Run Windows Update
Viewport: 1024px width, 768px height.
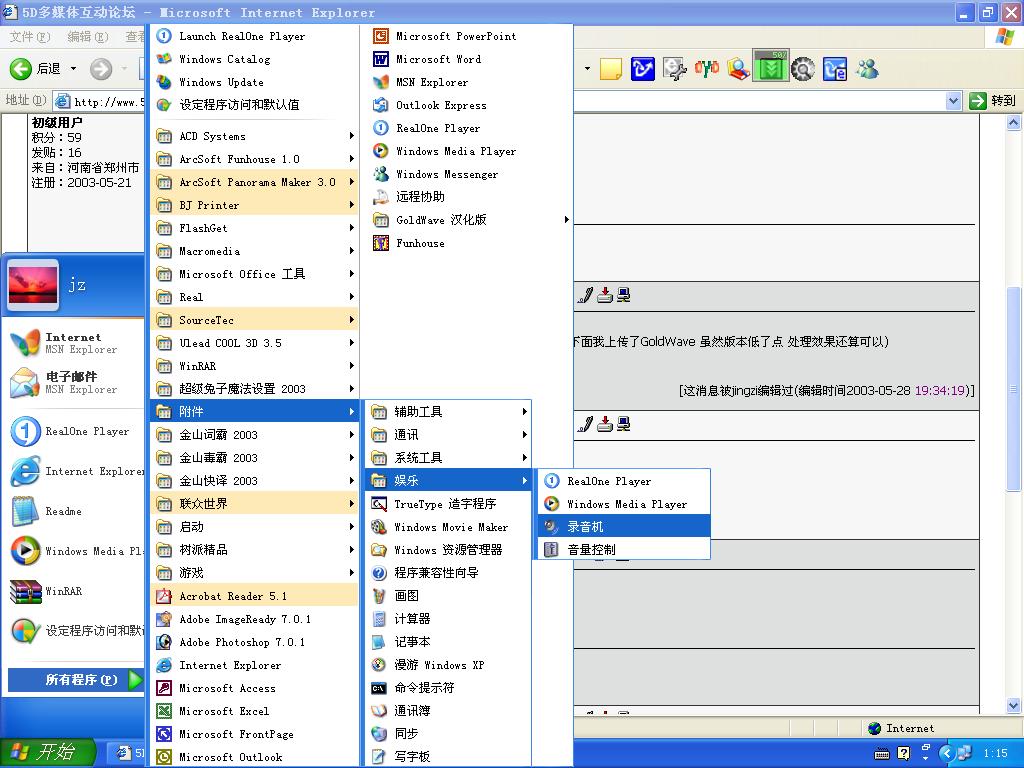coord(255,82)
